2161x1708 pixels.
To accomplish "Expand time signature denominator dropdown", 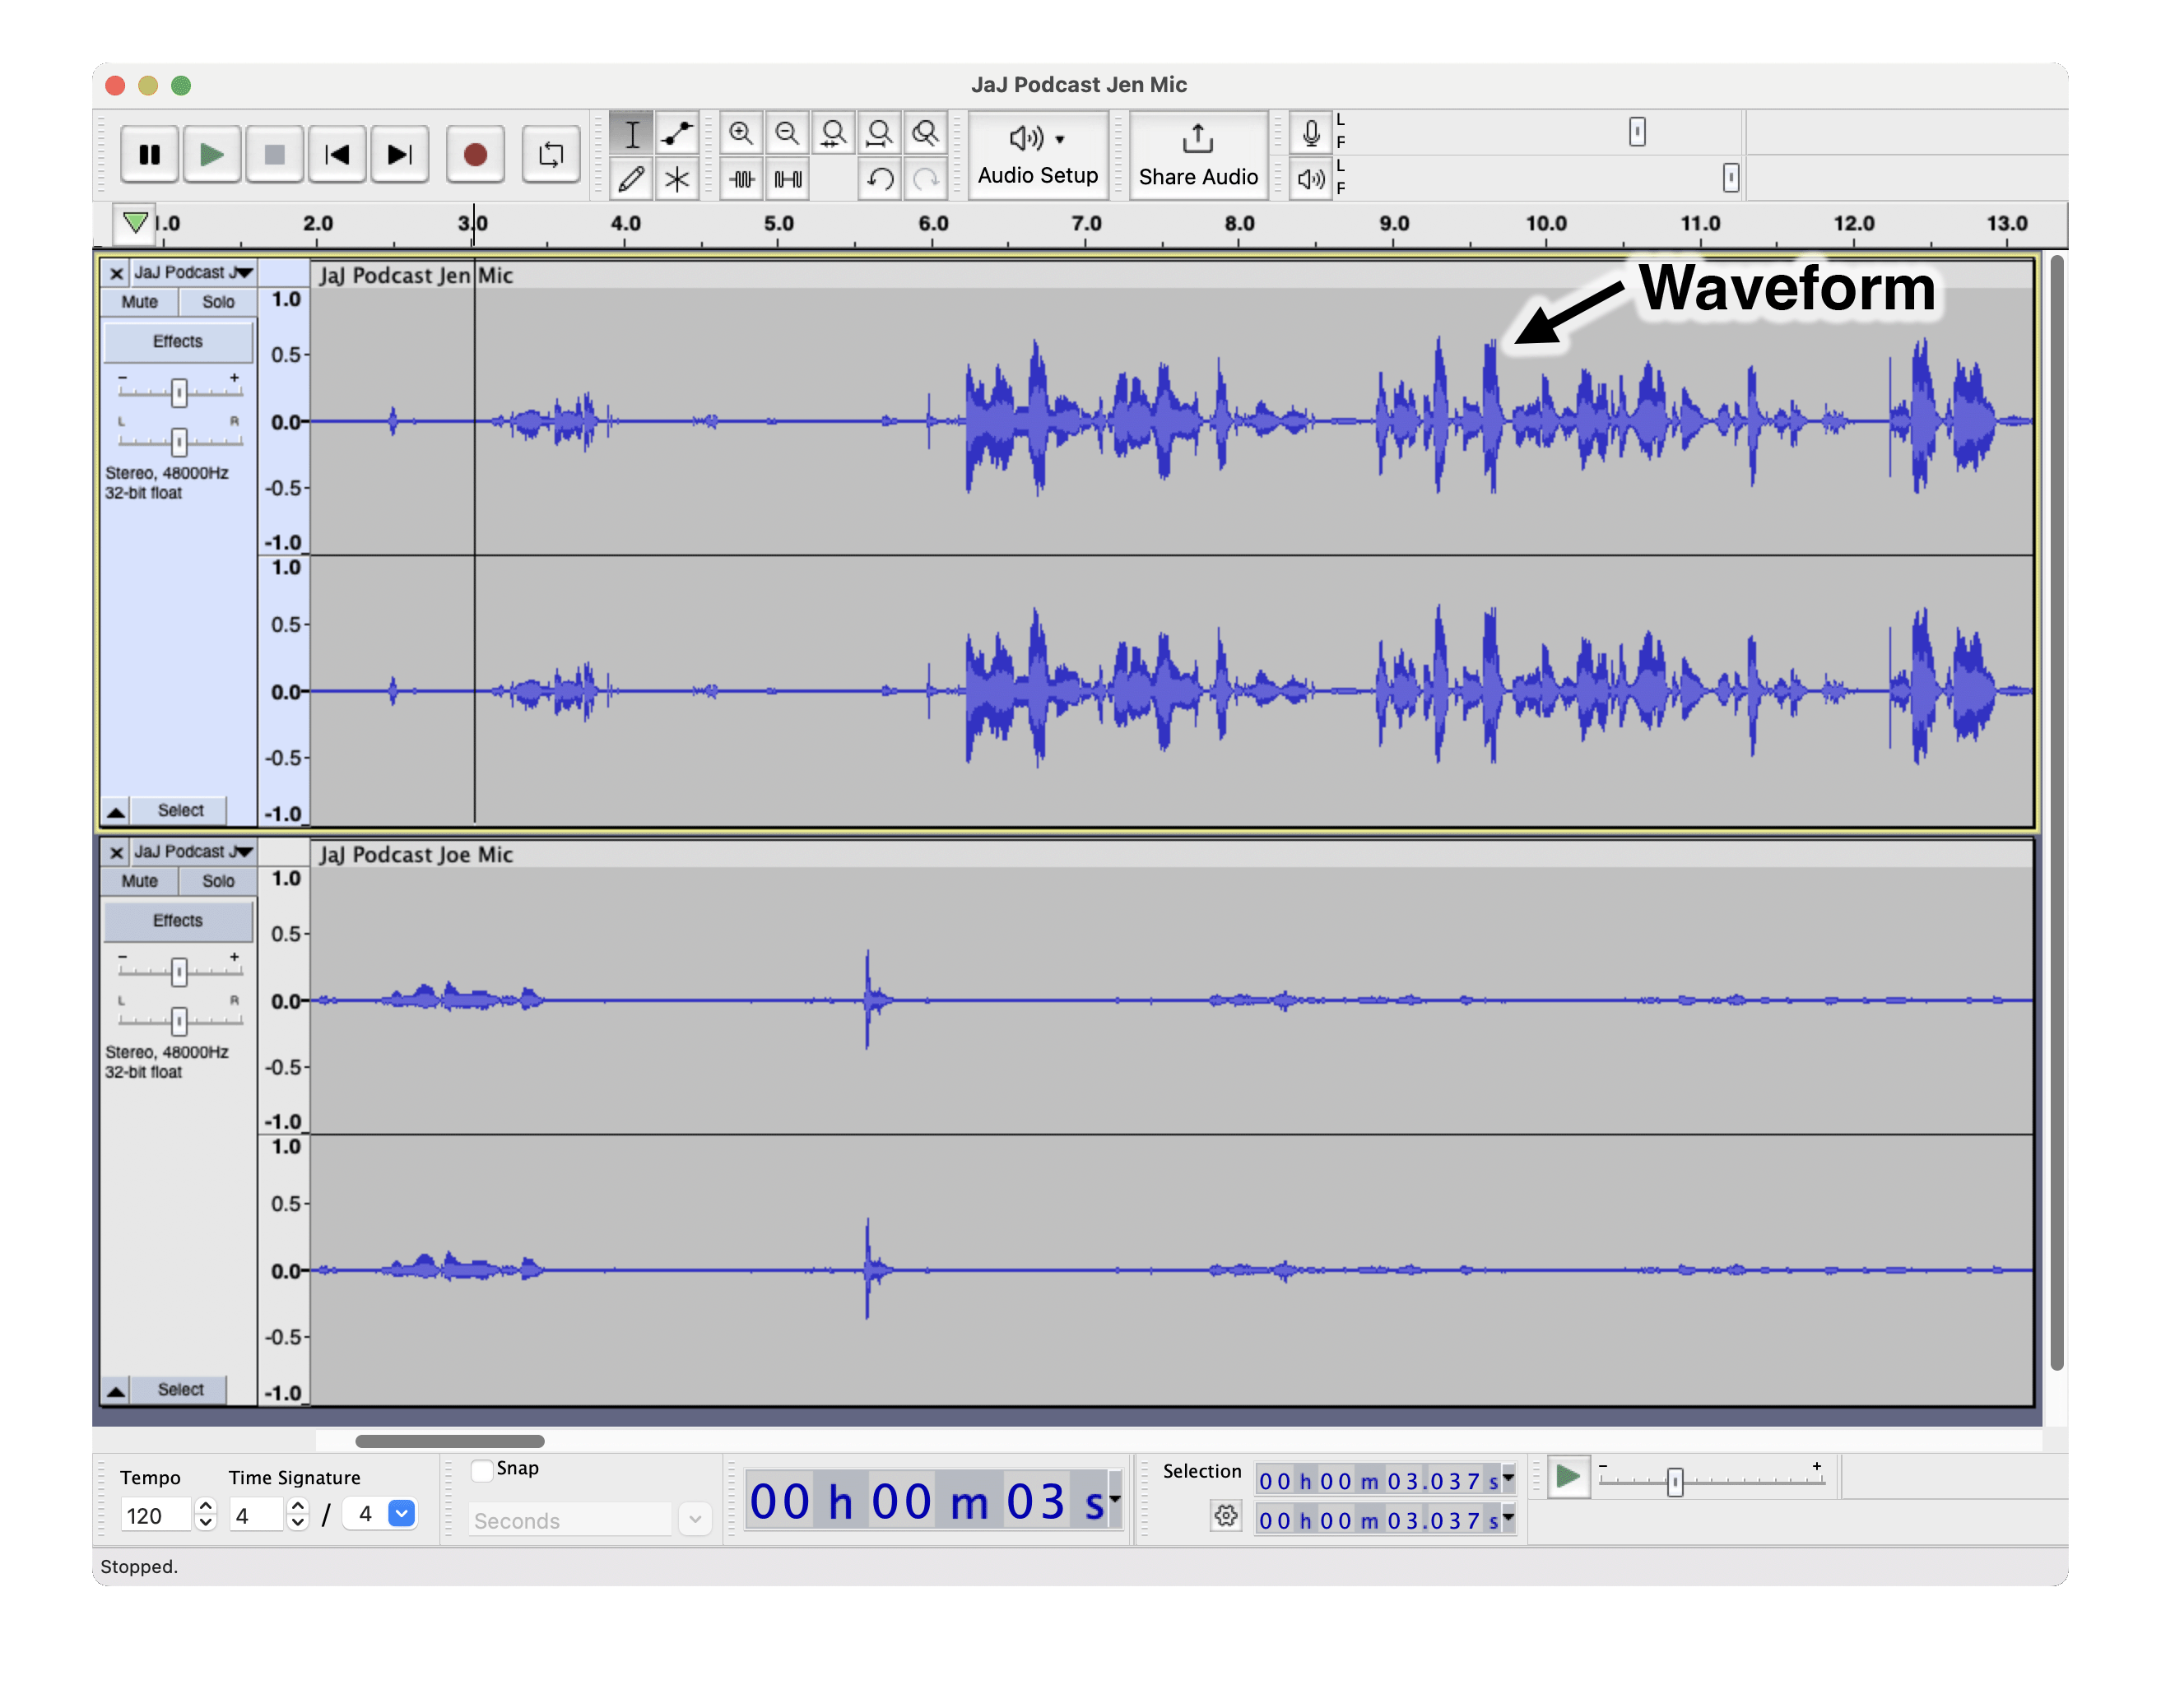I will click(x=401, y=1513).
